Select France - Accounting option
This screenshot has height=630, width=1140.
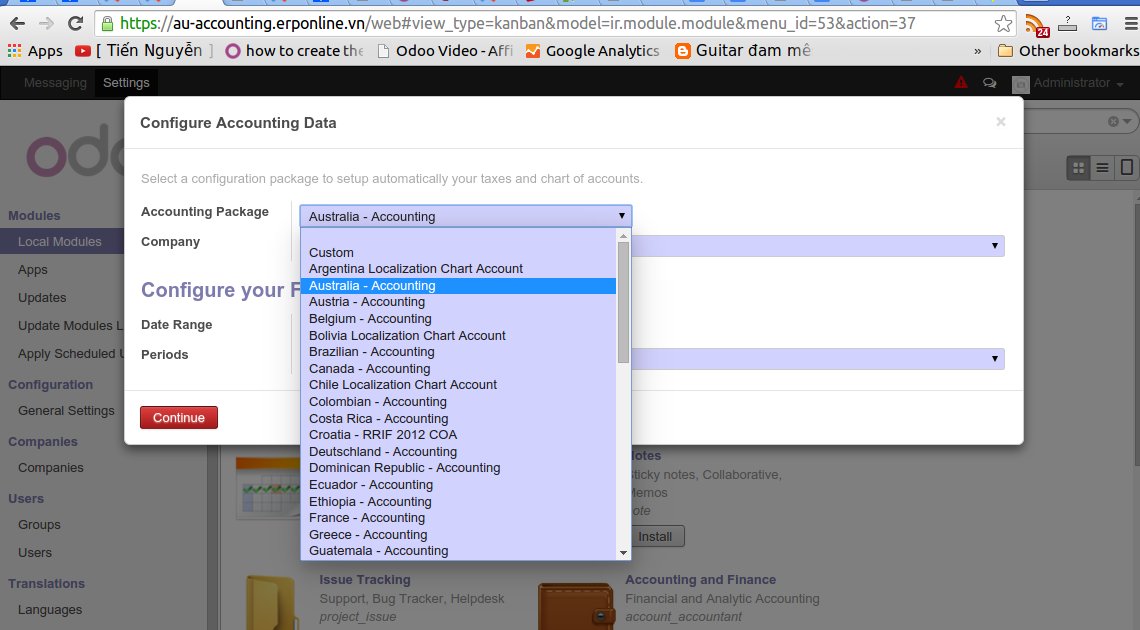(459, 518)
